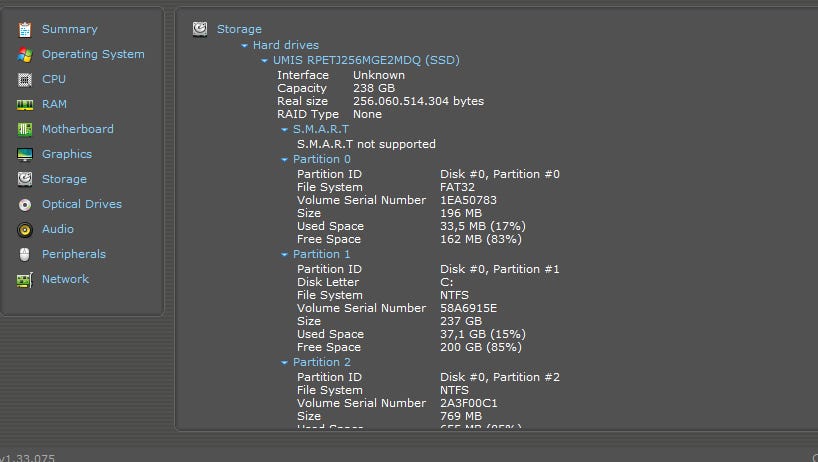818x462 pixels.
Task: Click the CPU chip icon
Action: point(24,80)
